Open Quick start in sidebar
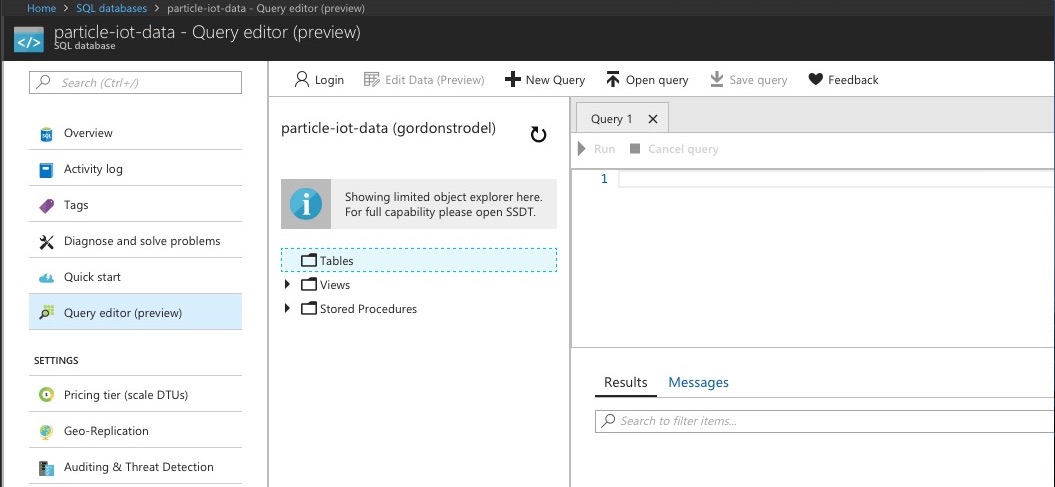The width and height of the screenshot is (1055, 487). pos(135,277)
